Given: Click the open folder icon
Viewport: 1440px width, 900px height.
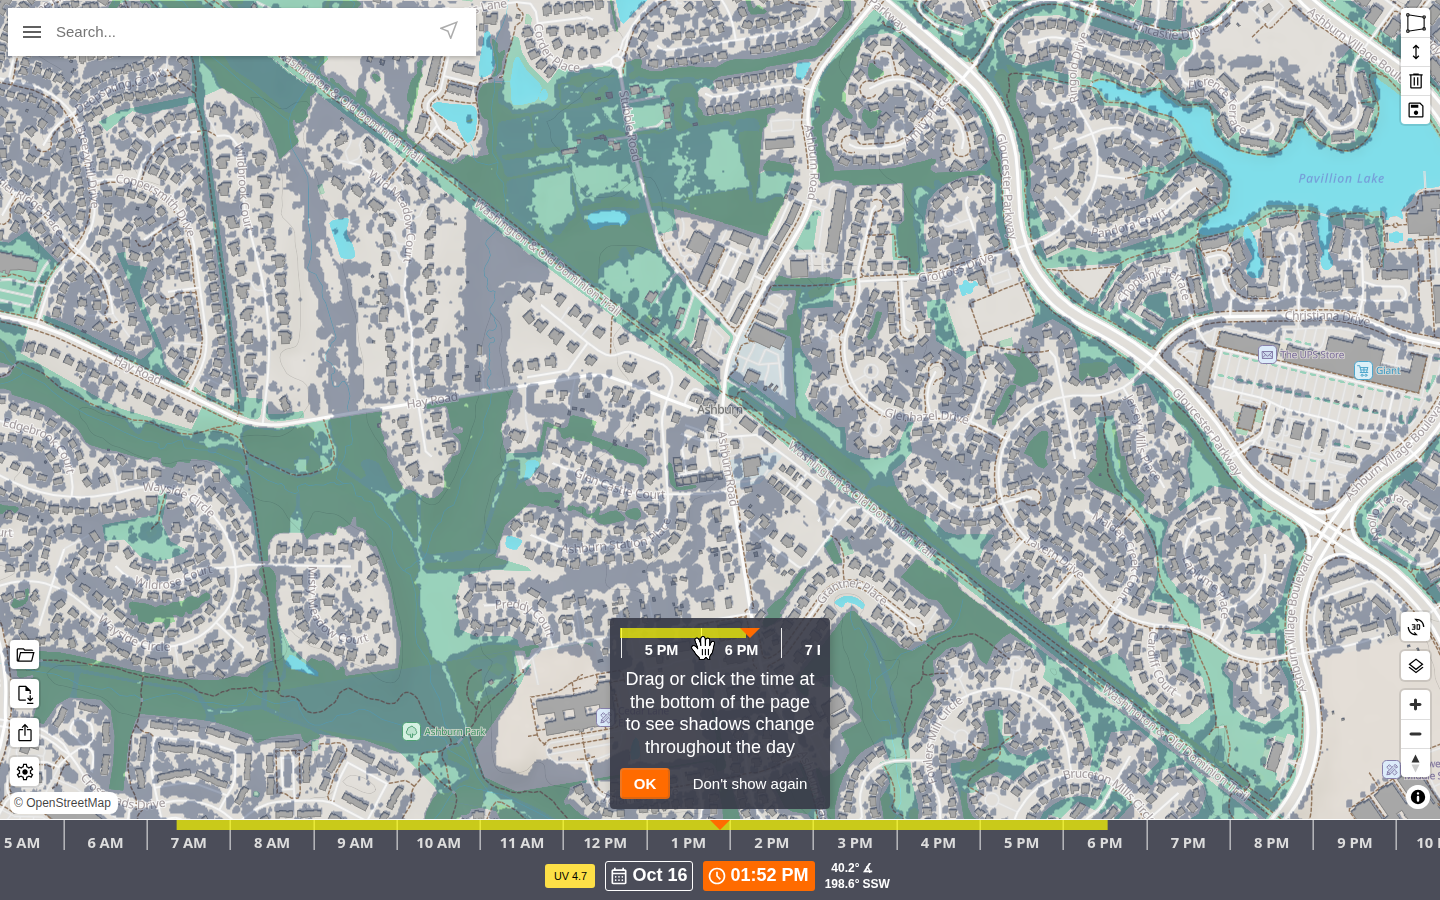Looking at the screenshot, I should pos(25,655).
